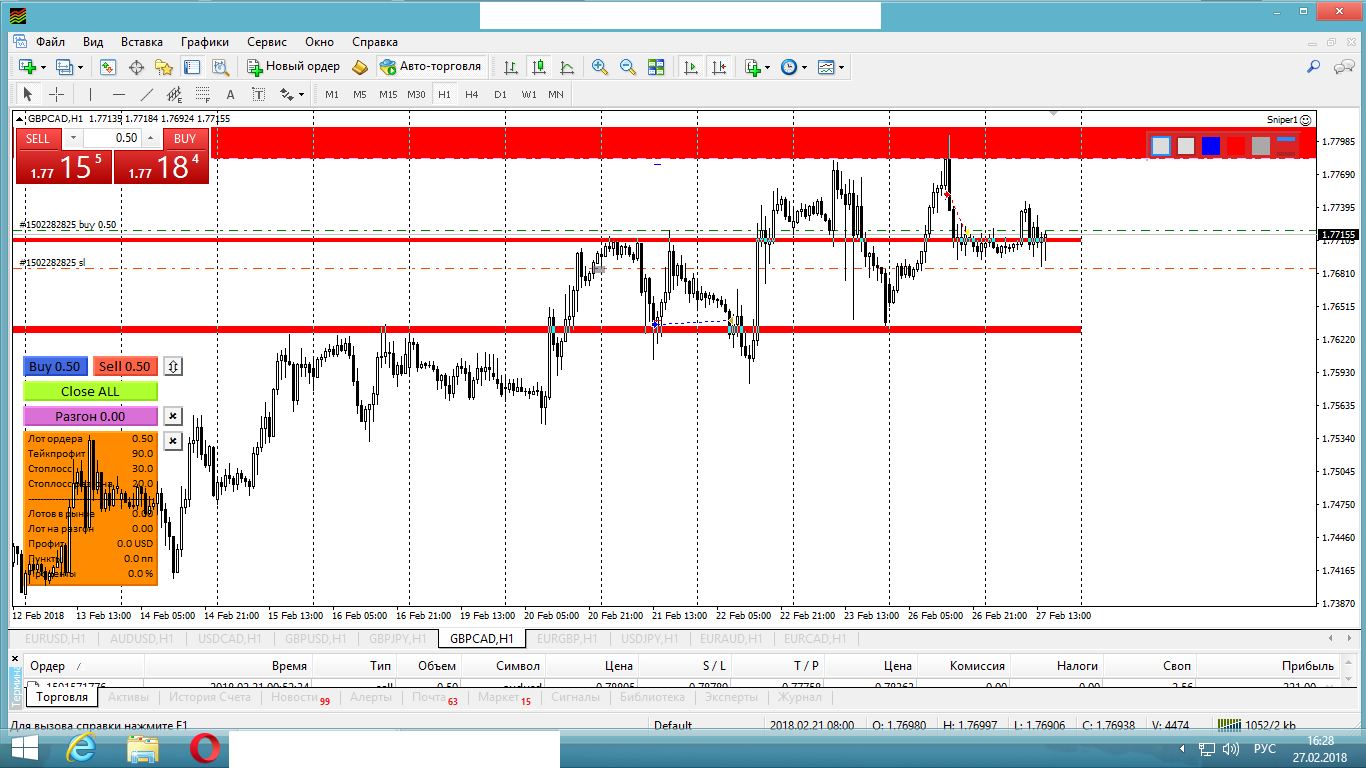This screenshot has height=768, width=1366.
Task: Click the lot volume field showing 0.50
Action: (x=113, y=138)
